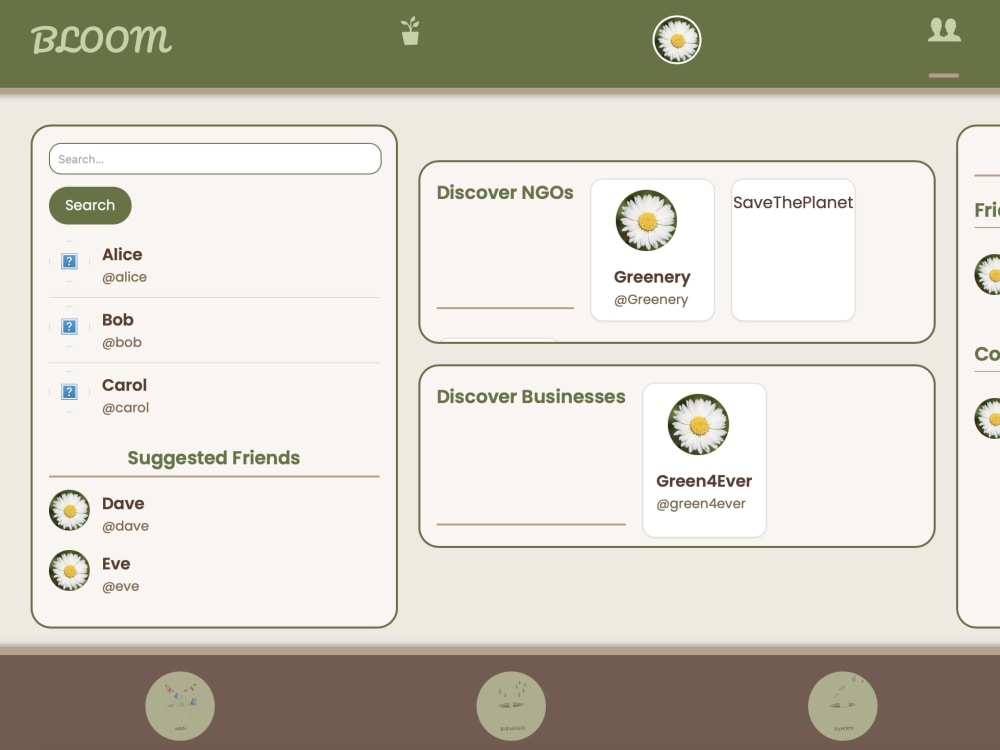This screenshot has height=750, width=1000.
Task: Select the @dave username
Action: [126, 526]
